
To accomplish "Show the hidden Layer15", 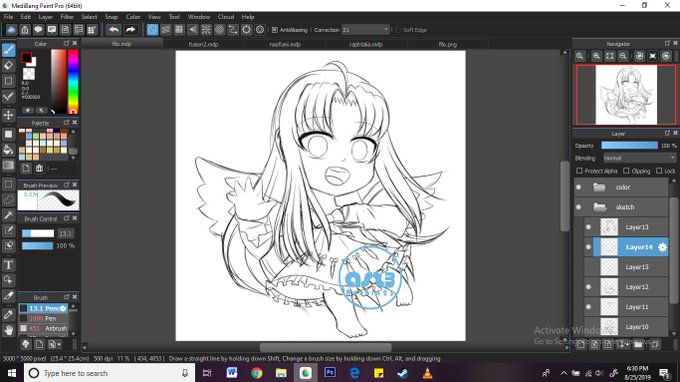I will 588,267.
